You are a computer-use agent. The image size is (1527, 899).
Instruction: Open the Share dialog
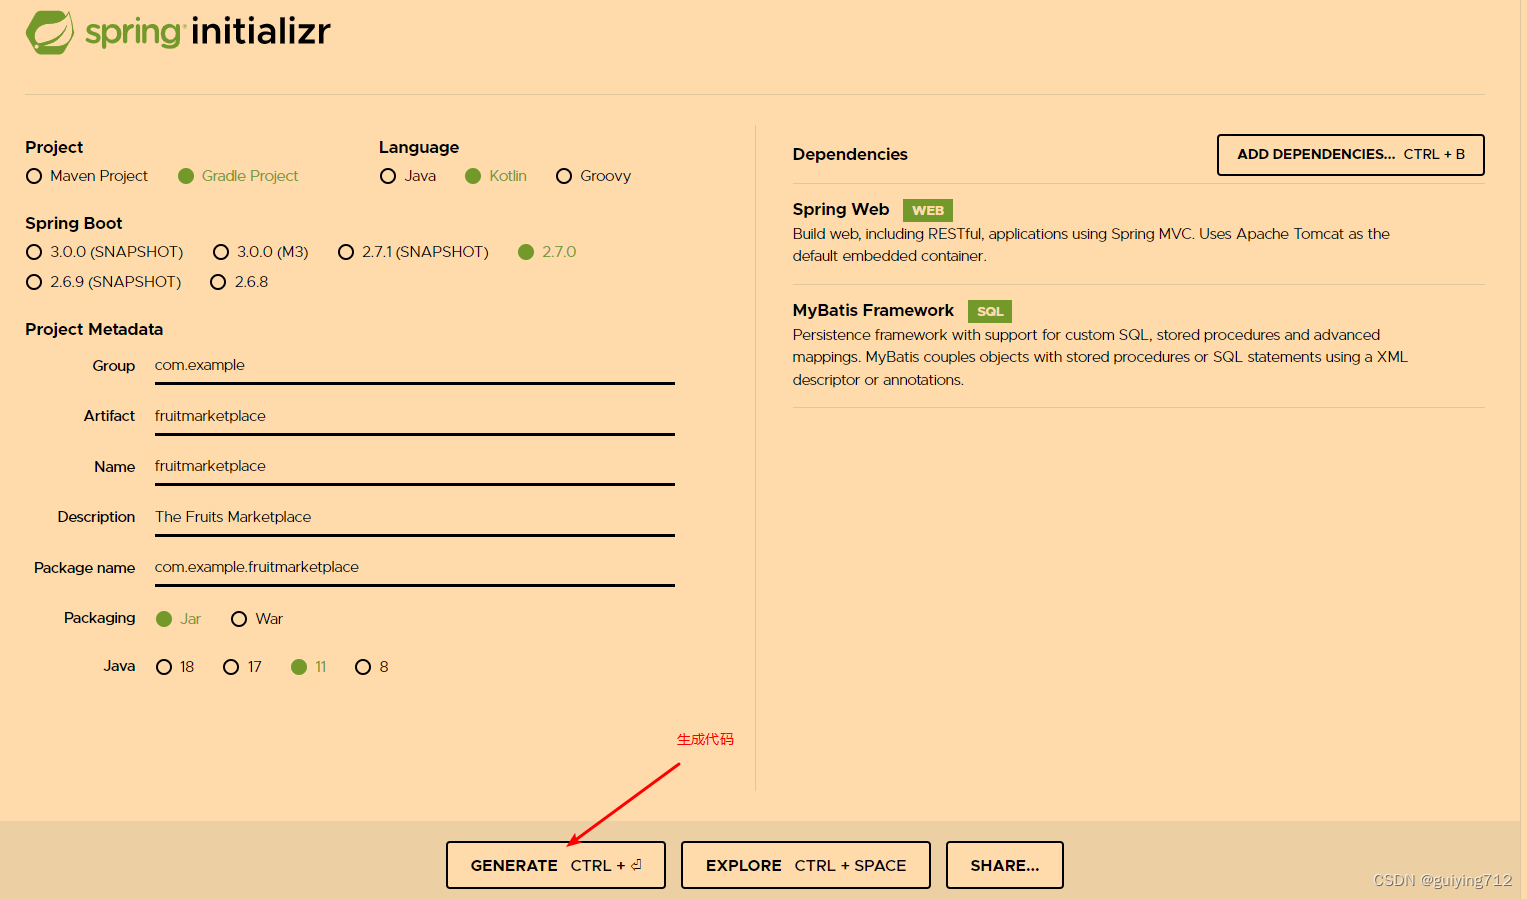[x=1004, y=865]
